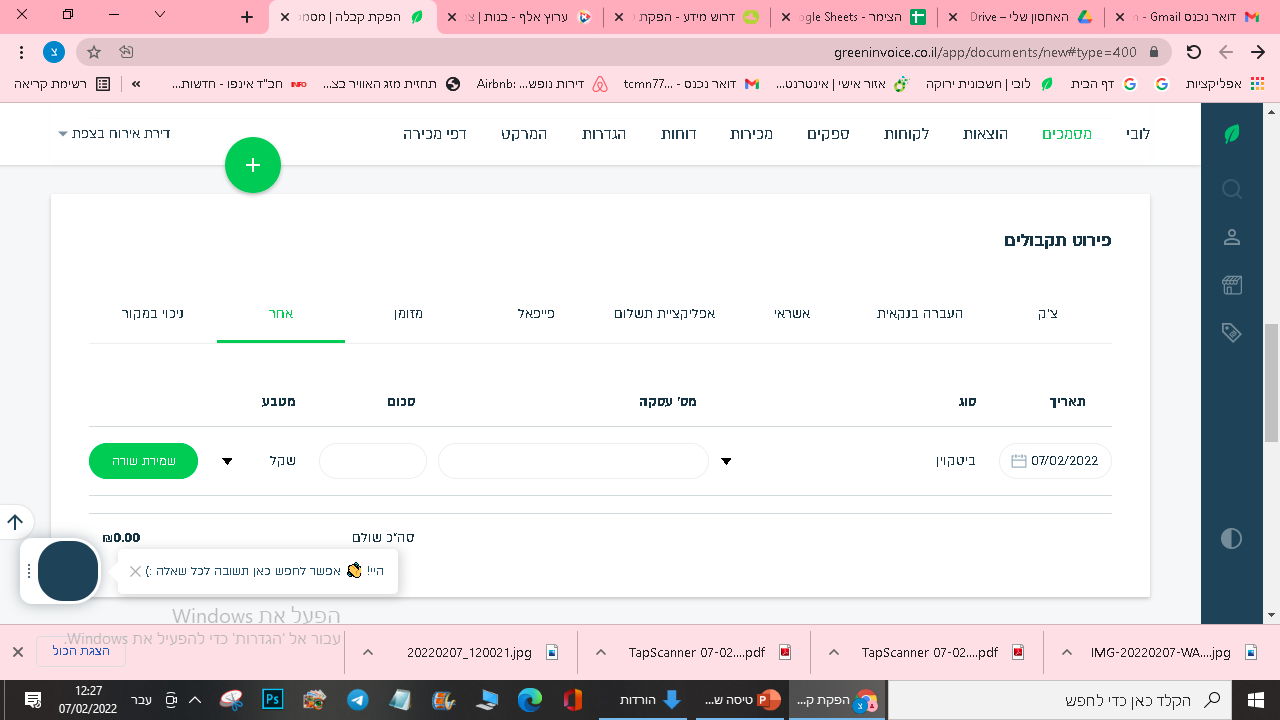
Task: Show more bookmarks with the double chevron
Action: point(136,84)
